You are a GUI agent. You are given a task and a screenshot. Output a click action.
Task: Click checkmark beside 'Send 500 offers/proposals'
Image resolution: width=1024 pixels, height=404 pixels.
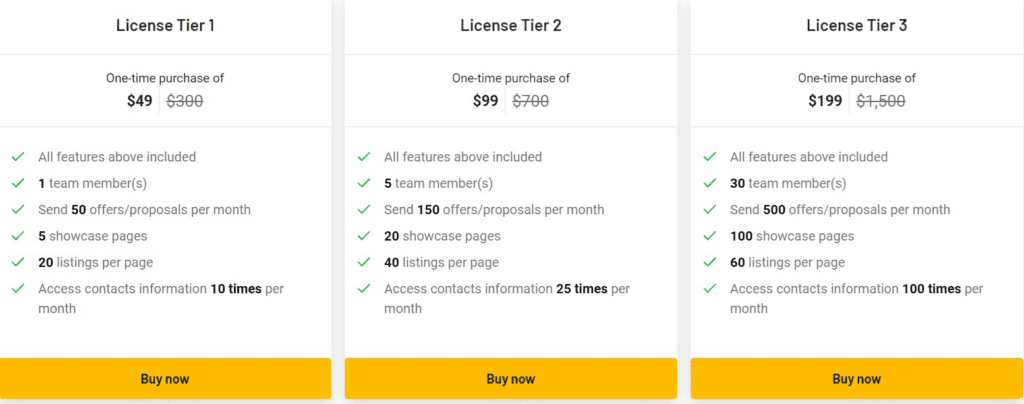(x=710, y=210)
